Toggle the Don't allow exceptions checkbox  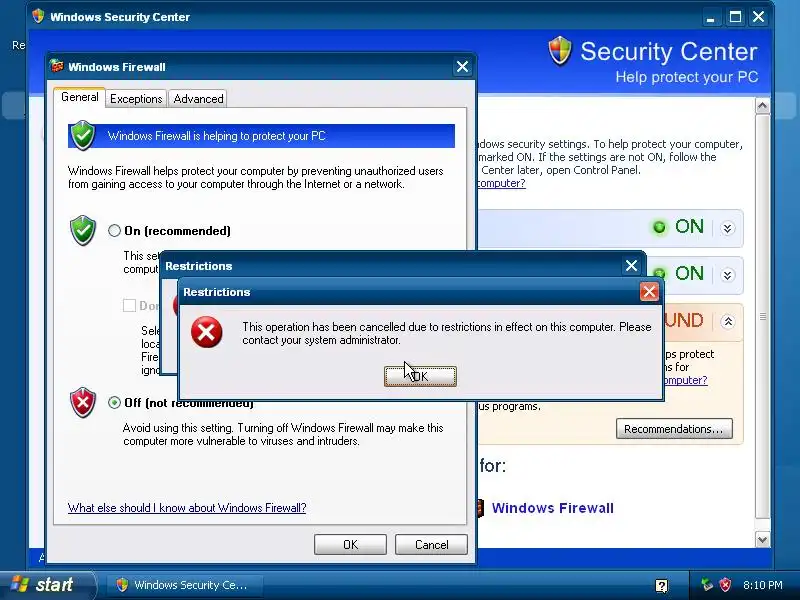[x=129, y=305]
